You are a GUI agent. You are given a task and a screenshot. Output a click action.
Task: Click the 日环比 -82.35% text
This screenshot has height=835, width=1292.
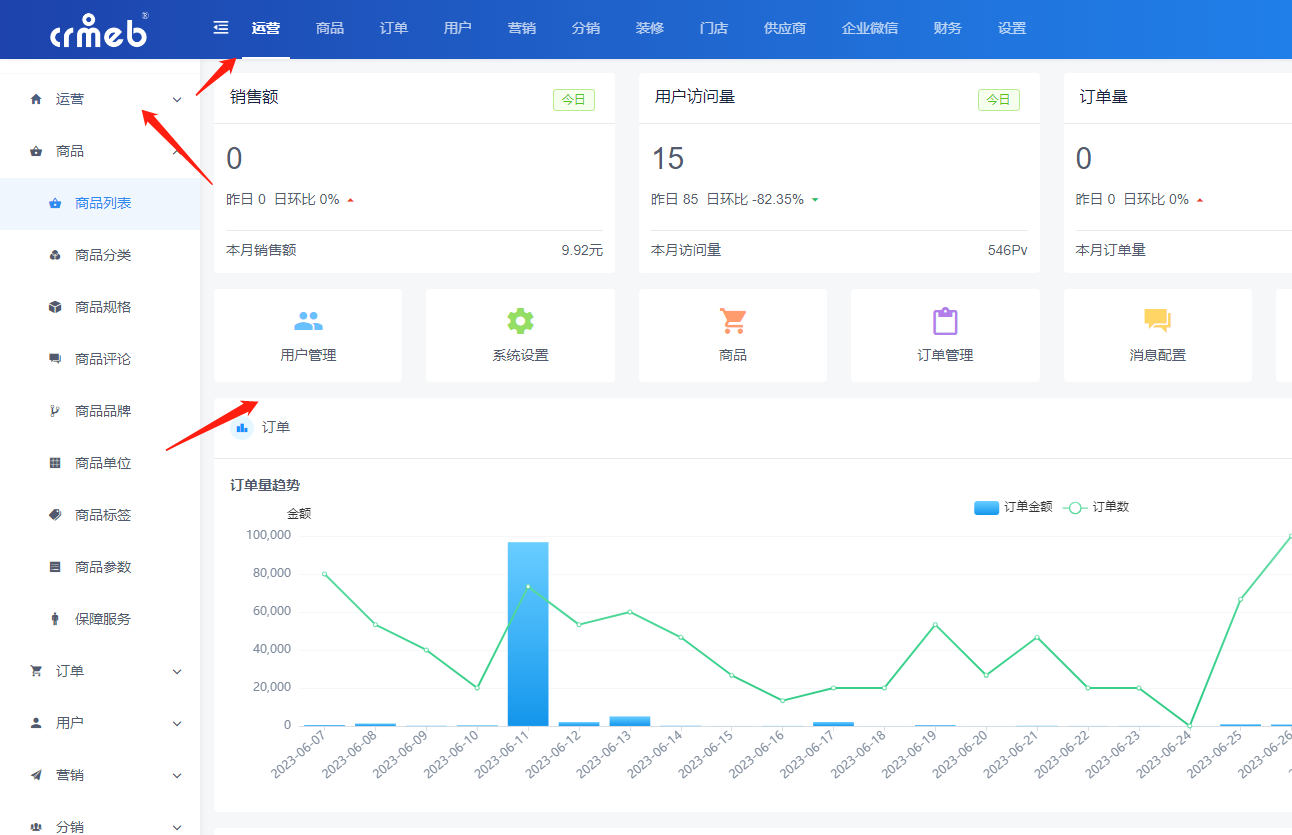tap(755, 199)
